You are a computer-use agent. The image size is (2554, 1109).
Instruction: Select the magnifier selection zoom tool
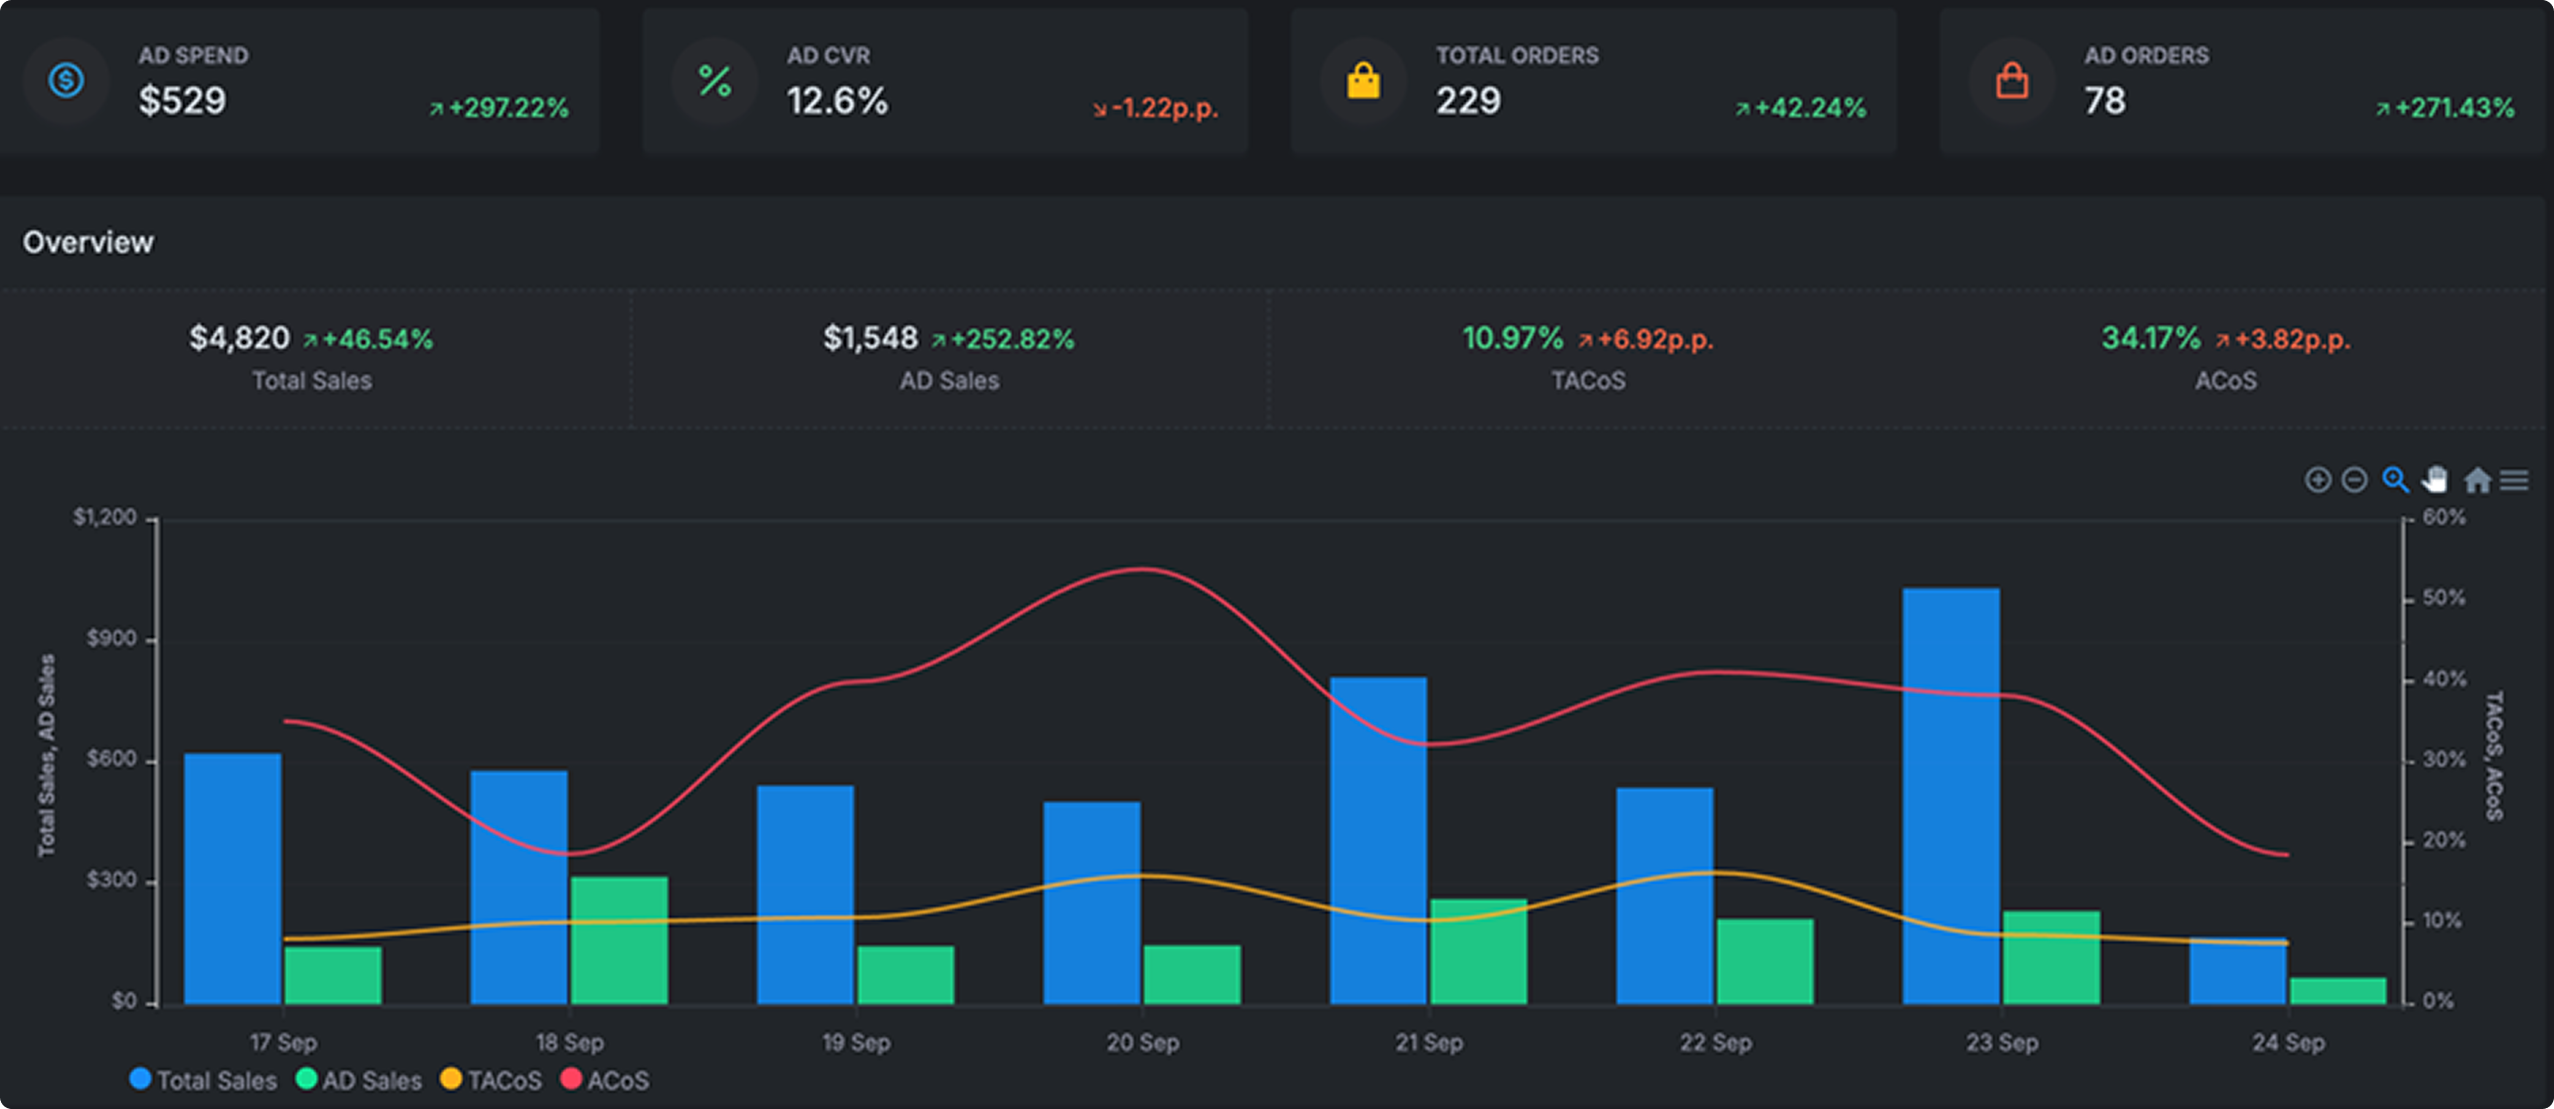2395,480
